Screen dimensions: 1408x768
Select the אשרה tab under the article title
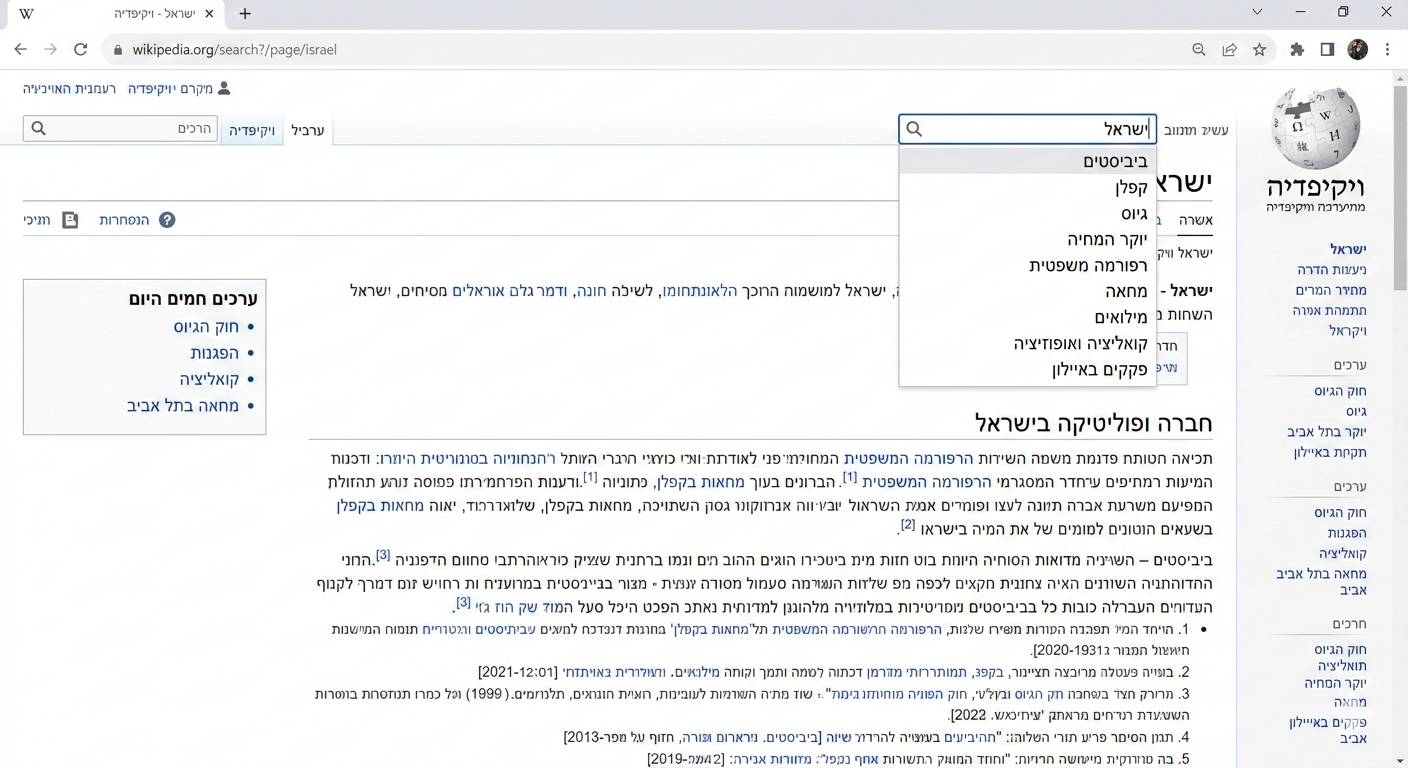(1195, 220)
